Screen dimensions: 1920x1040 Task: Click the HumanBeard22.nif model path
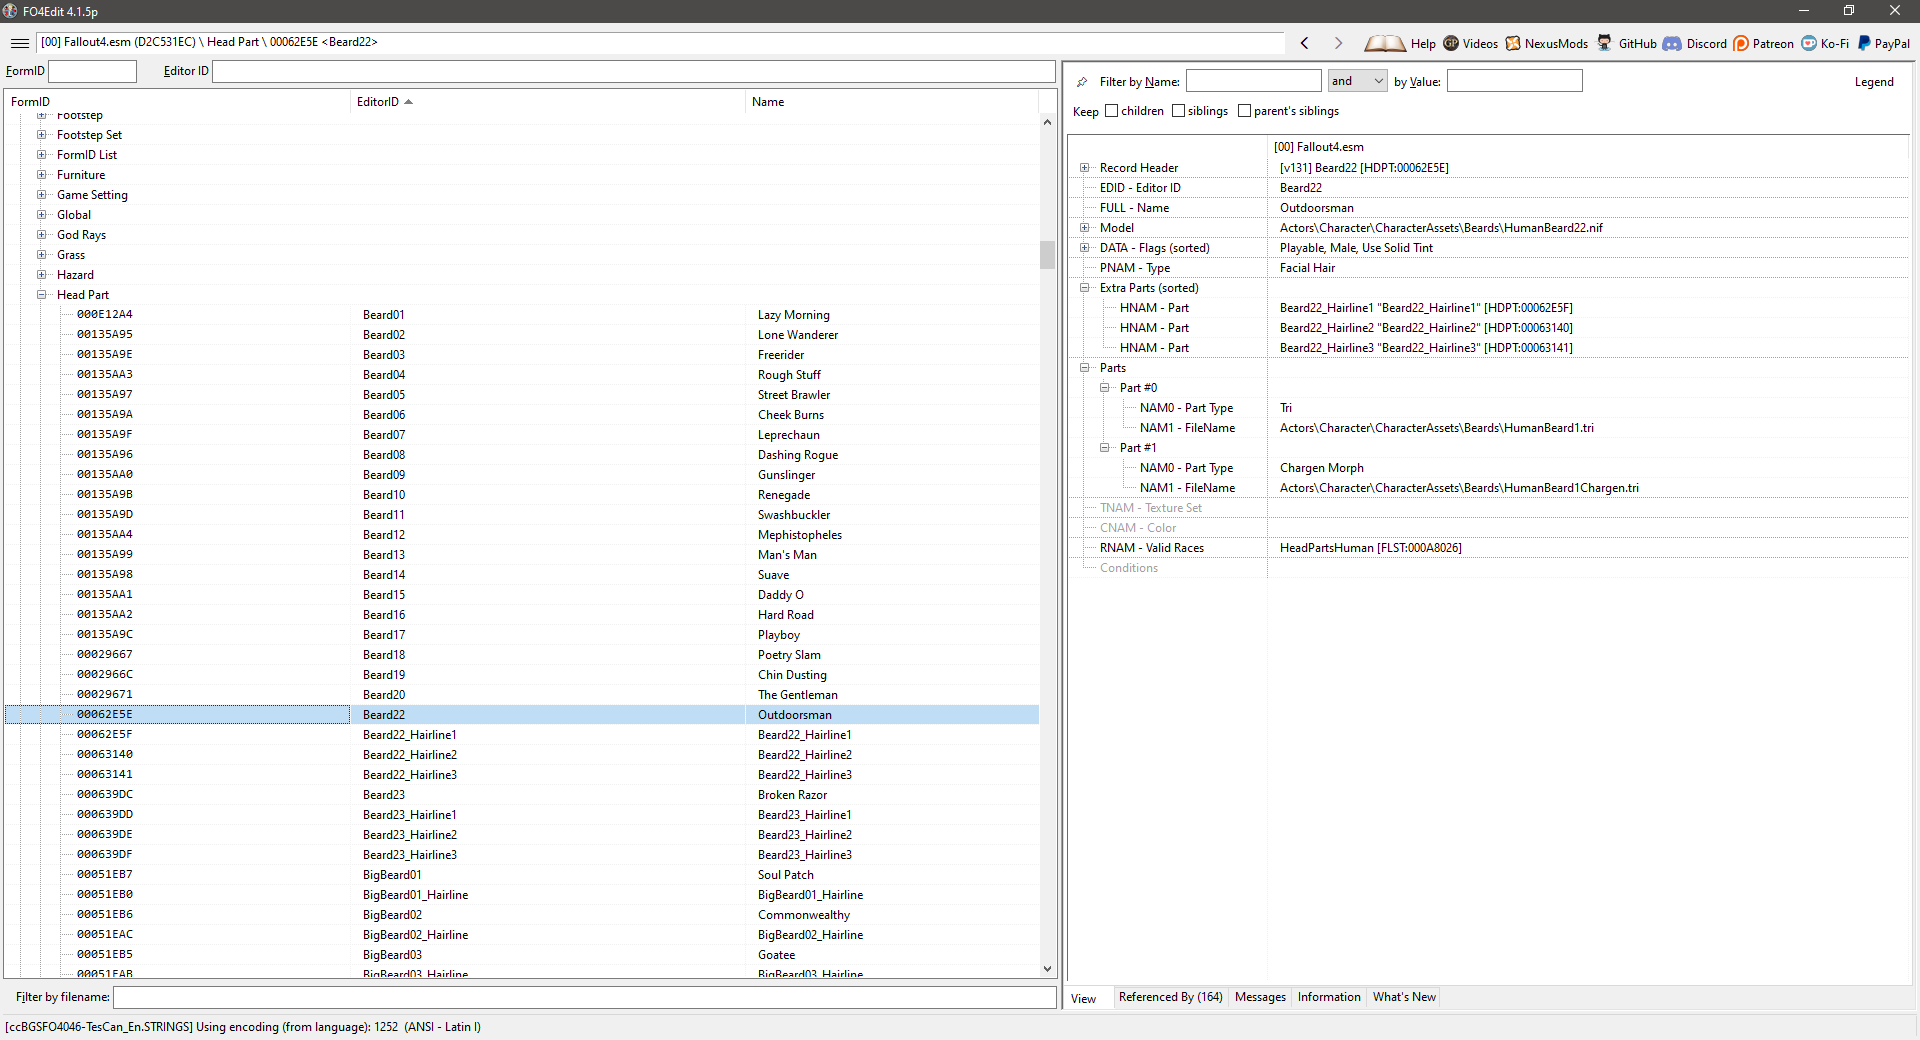[x=1441, y=228]
